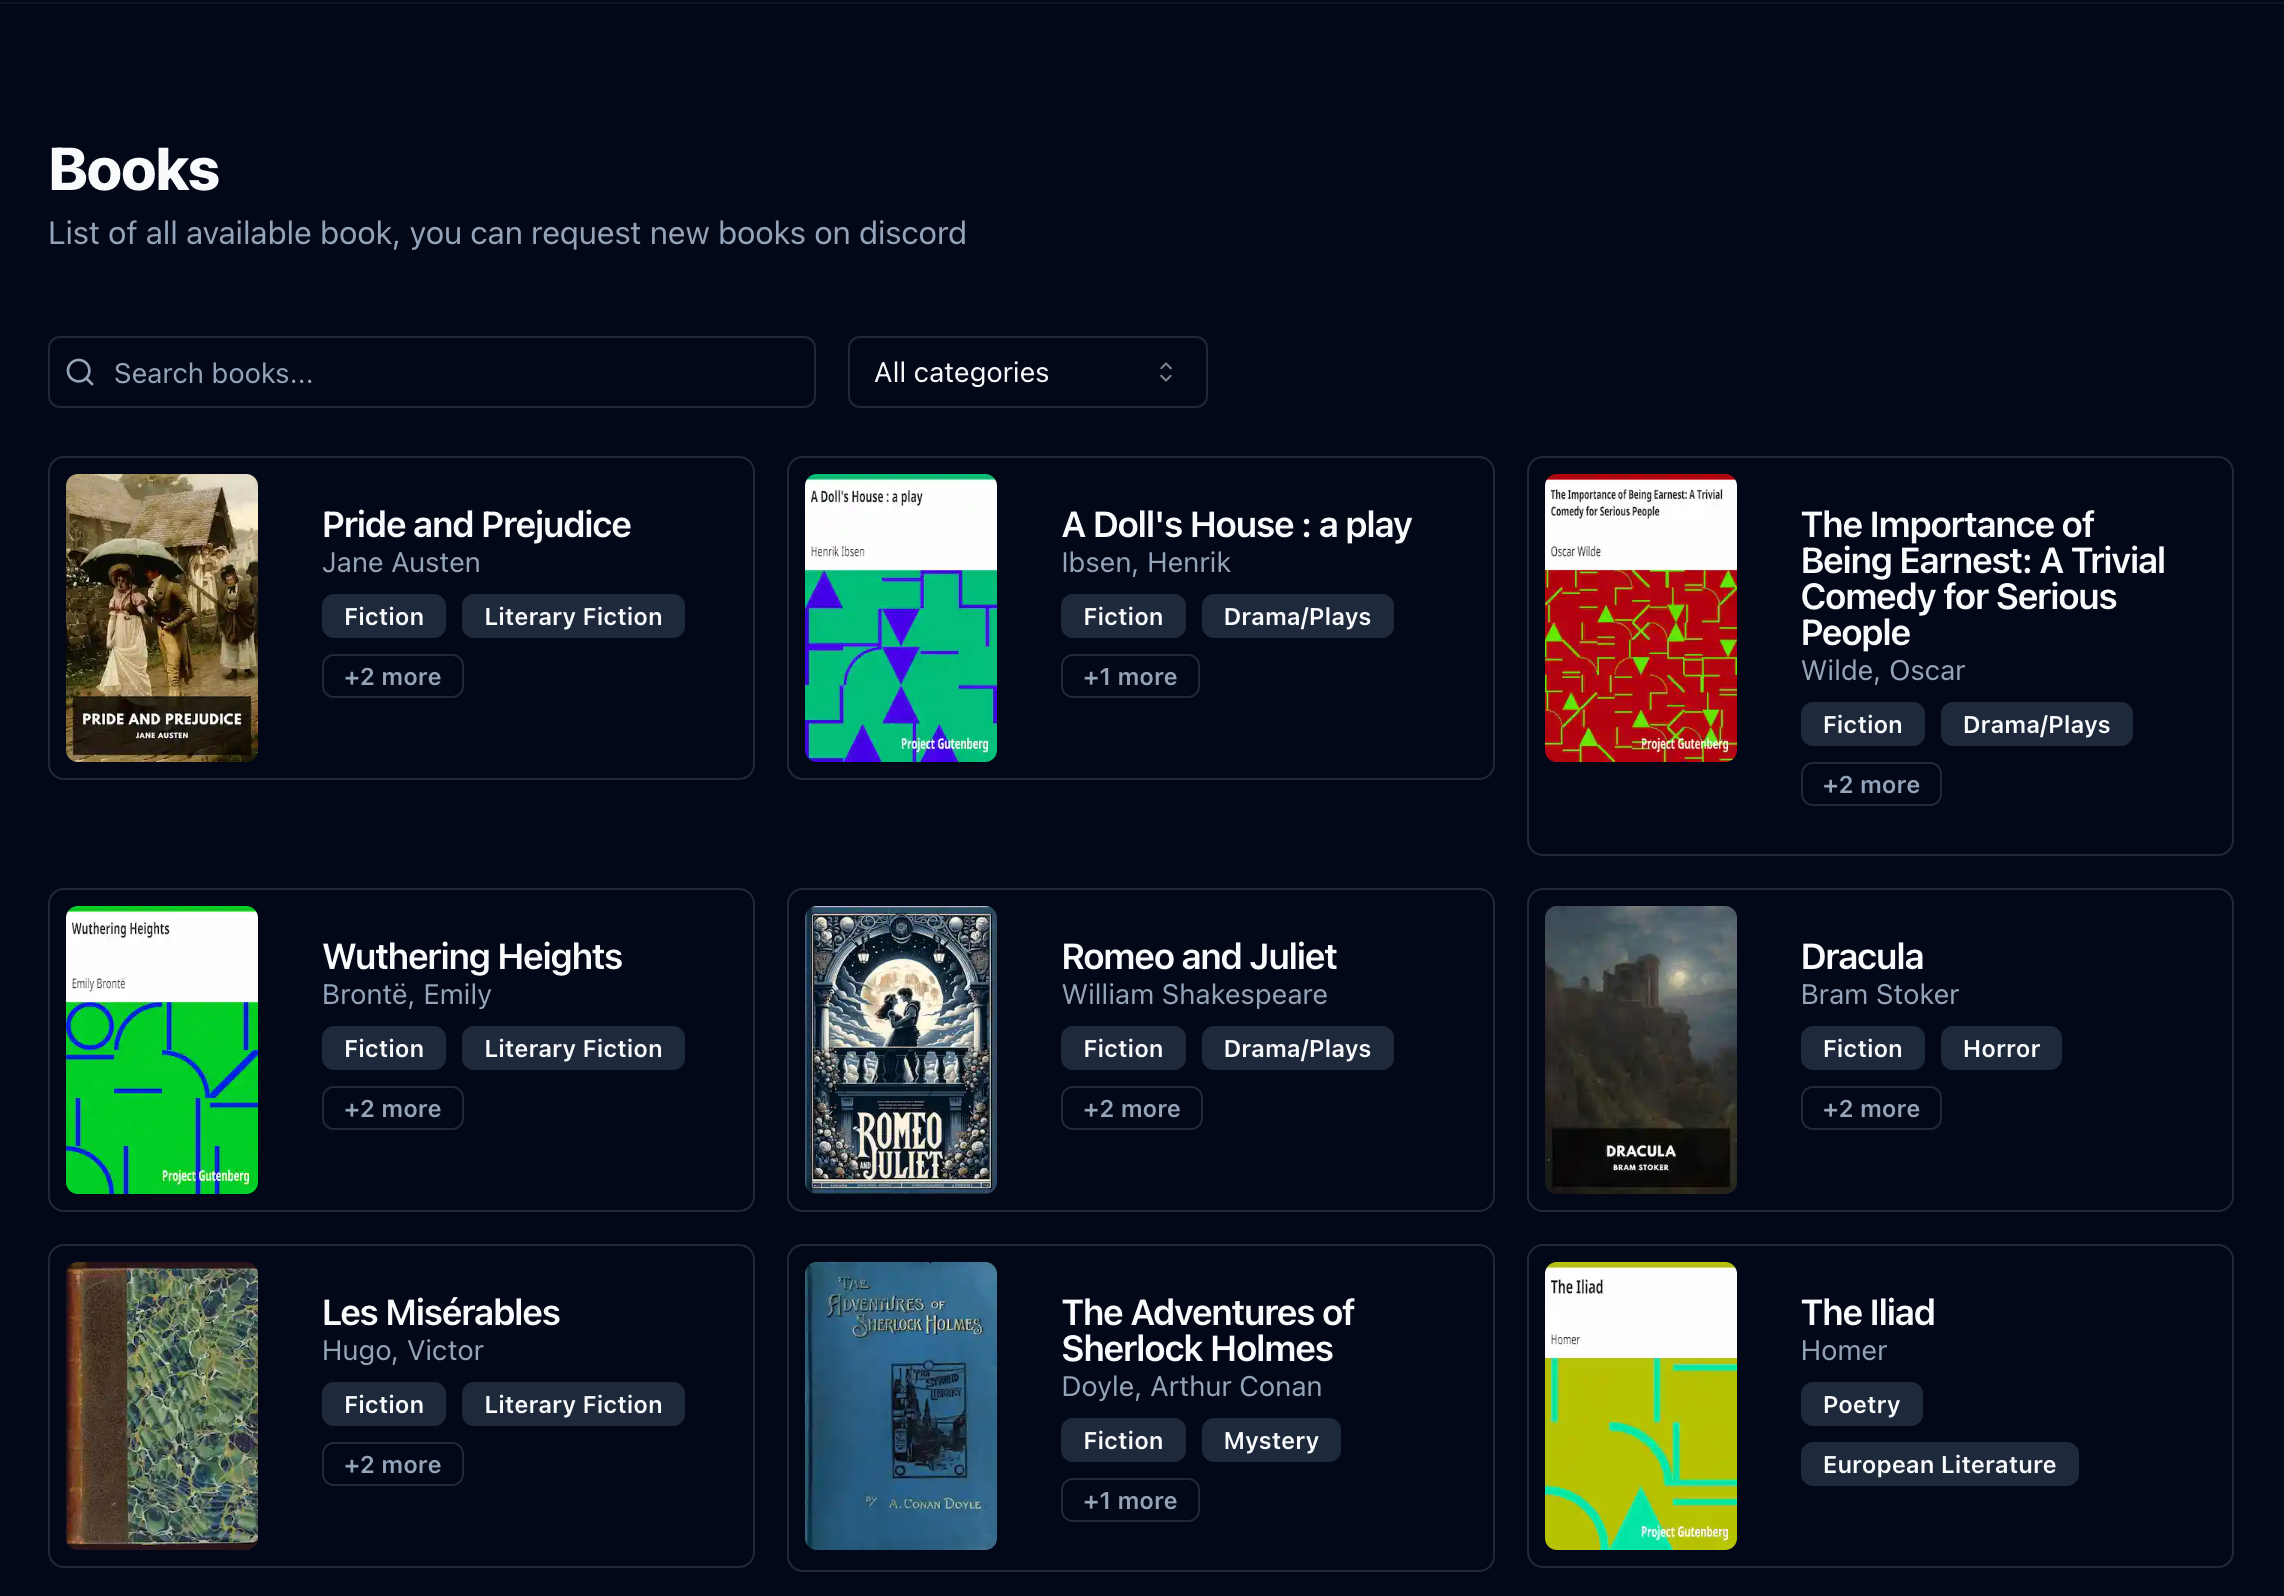Open A Doll's House cover image
The height and width of the screenshot is (1596, 2284).
[901, 618]
